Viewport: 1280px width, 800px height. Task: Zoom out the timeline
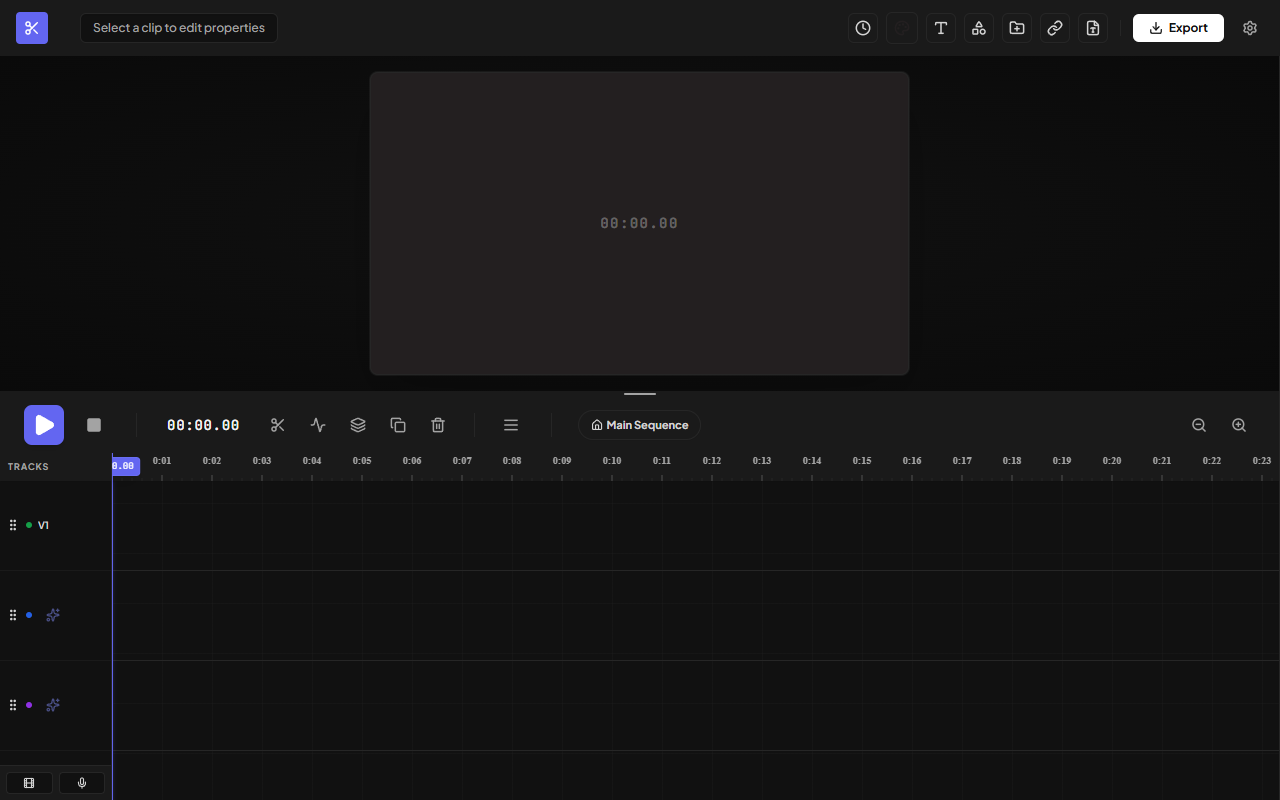(x=1199, y=425)
